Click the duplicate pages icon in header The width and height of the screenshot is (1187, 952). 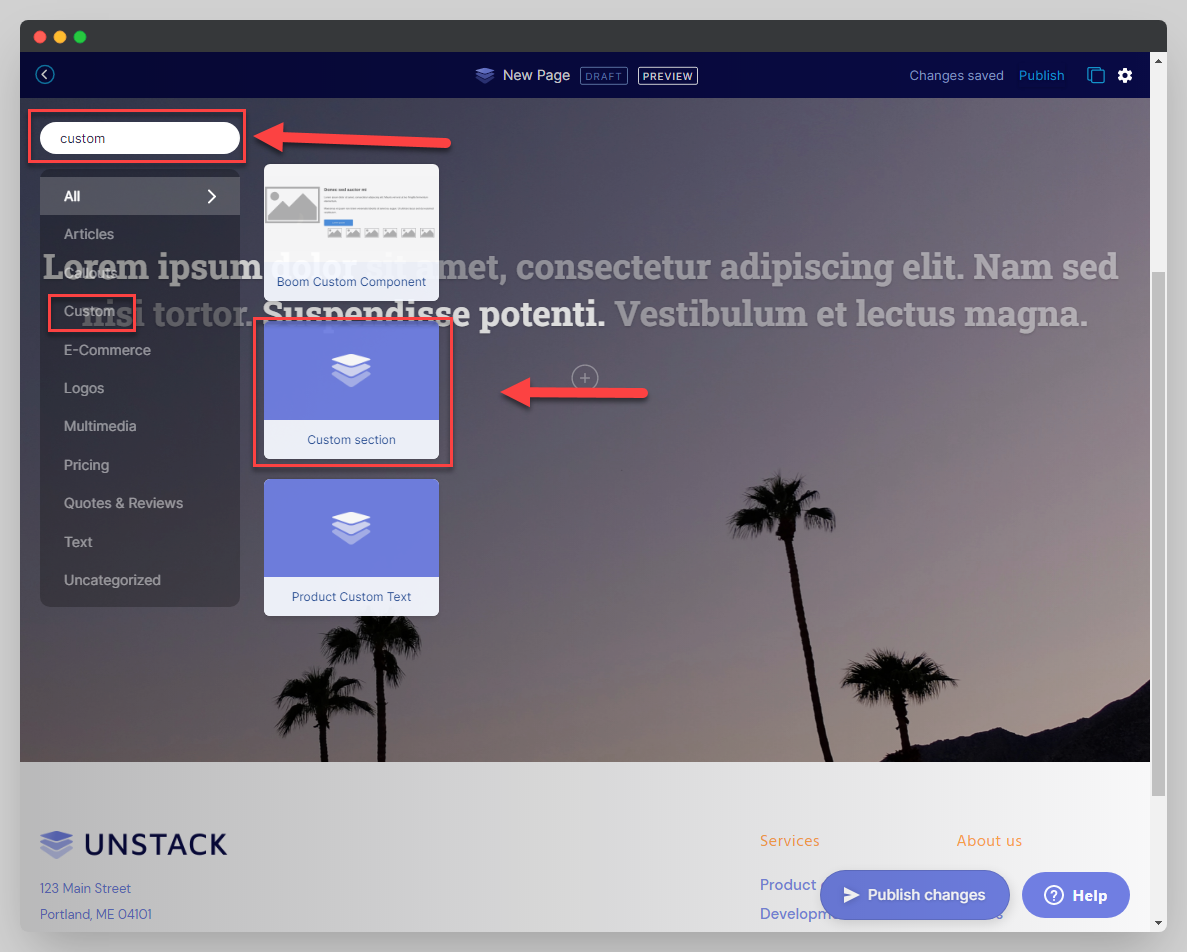(1095, 75)
